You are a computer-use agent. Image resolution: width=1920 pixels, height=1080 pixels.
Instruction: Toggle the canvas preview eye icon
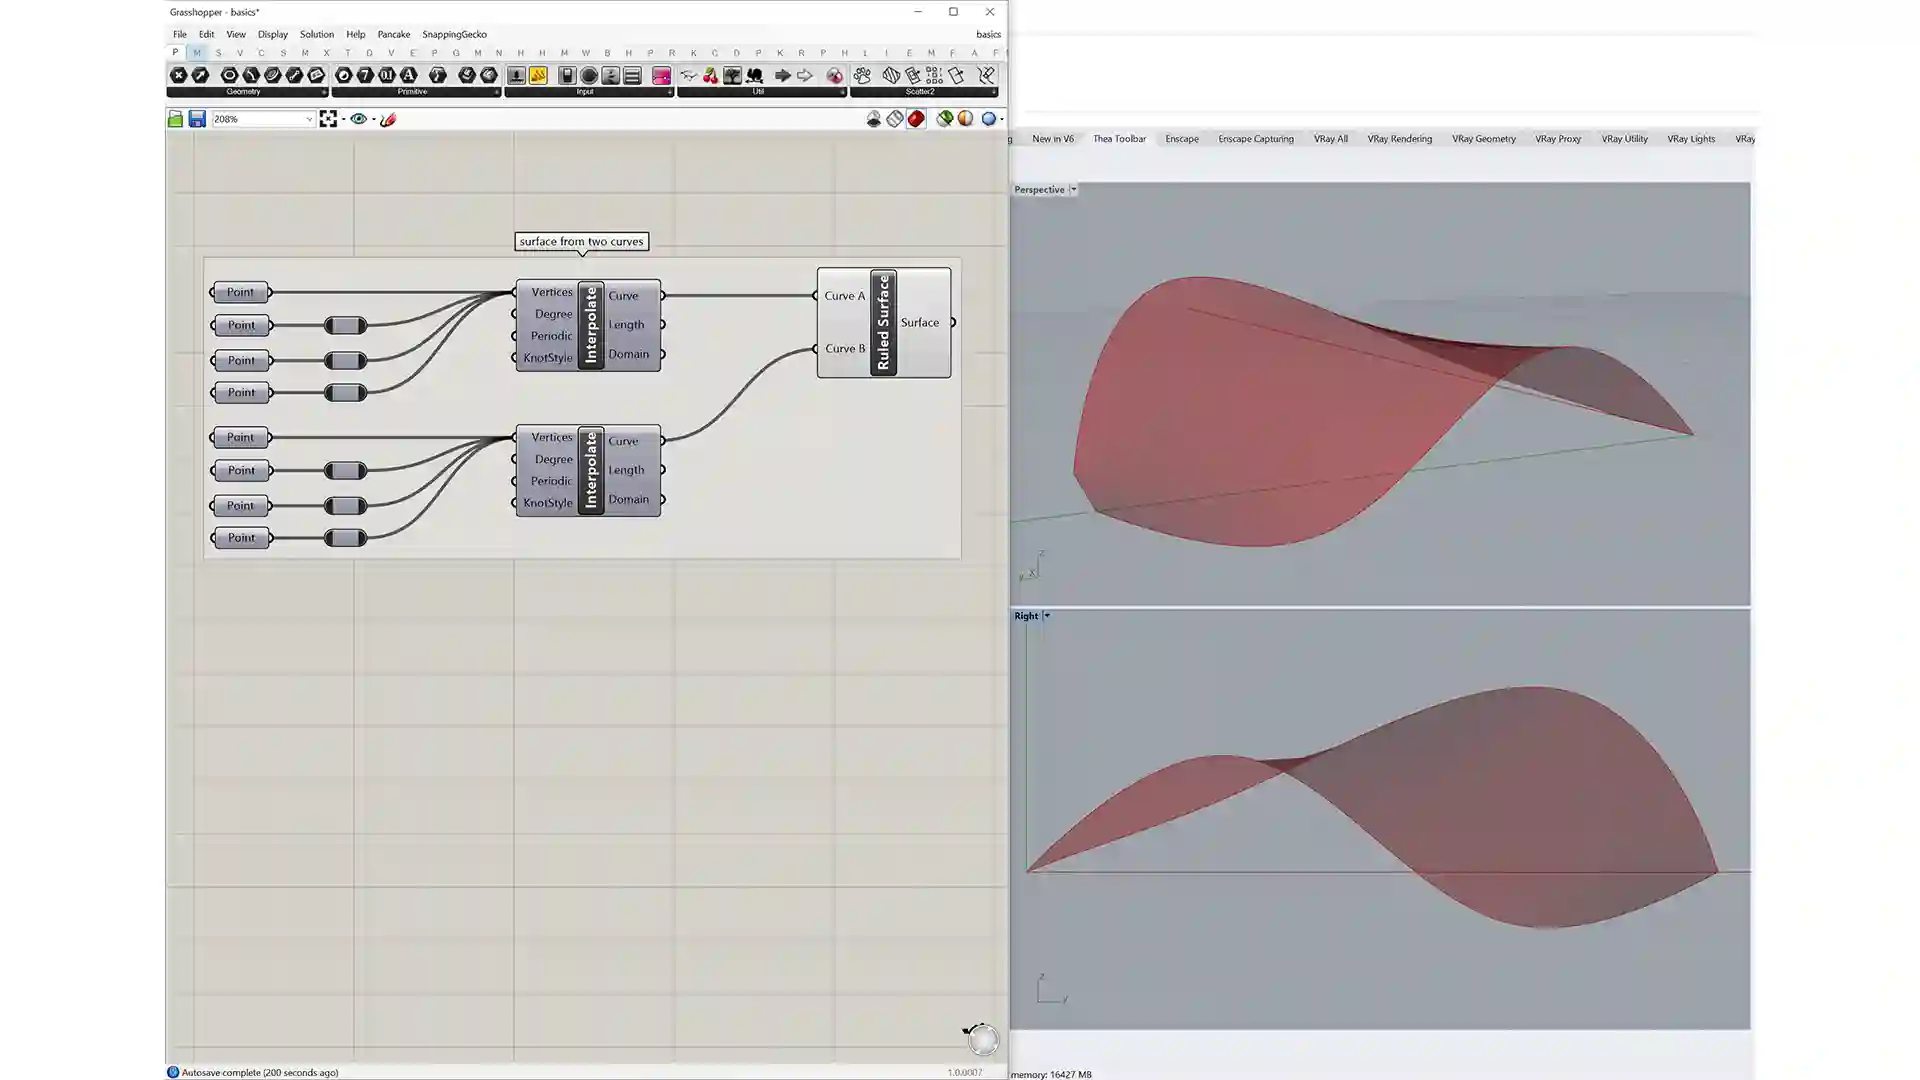(x=358, y=119)
